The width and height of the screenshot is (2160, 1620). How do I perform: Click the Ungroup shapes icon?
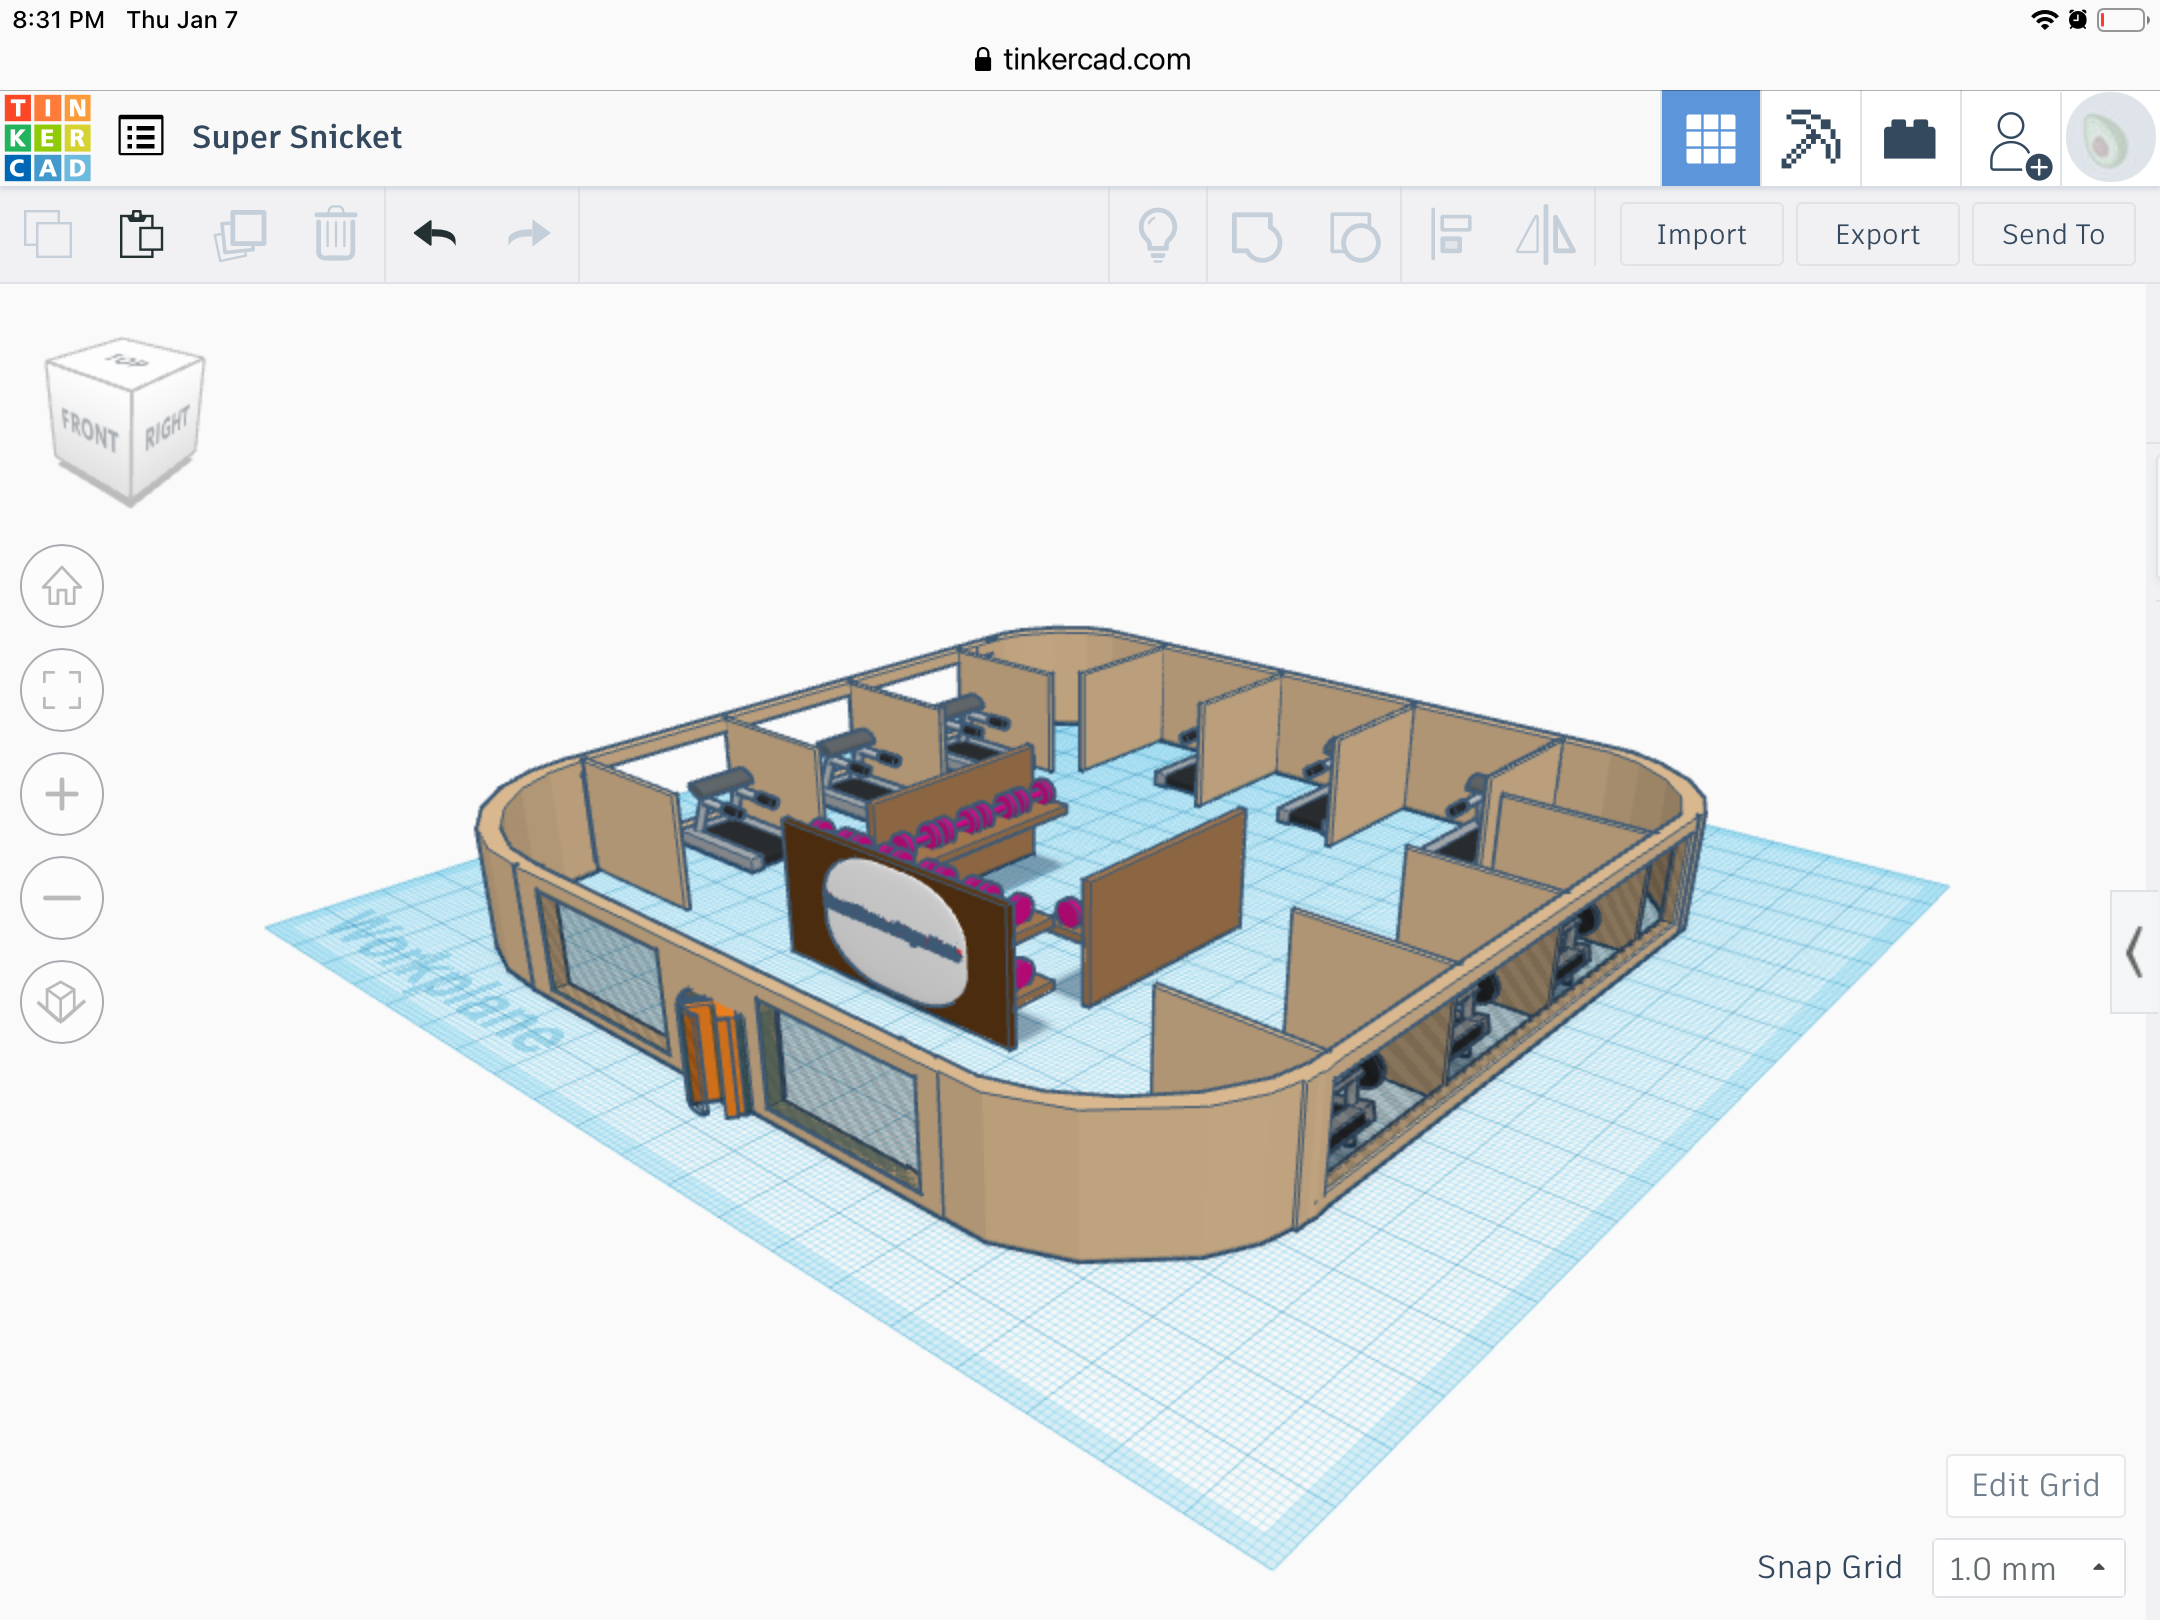1354,236
